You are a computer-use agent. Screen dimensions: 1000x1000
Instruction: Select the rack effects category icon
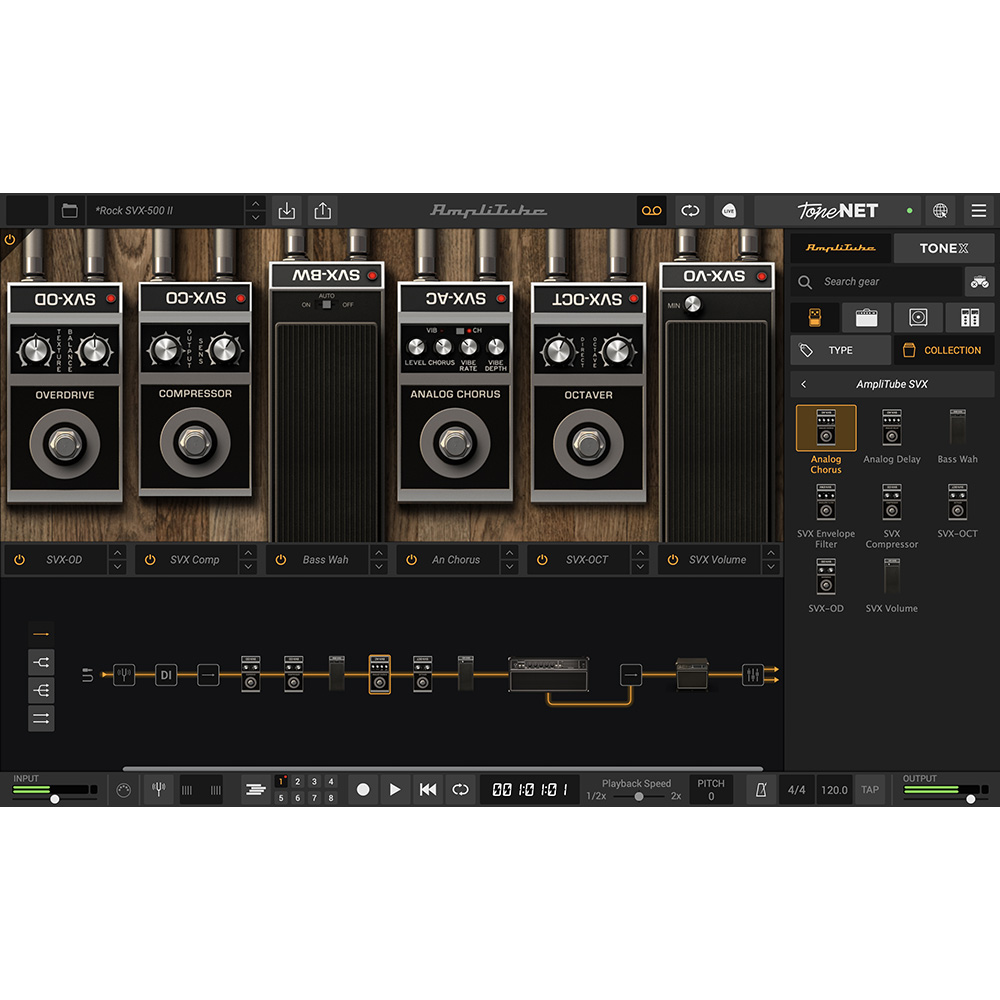(969, 317)
